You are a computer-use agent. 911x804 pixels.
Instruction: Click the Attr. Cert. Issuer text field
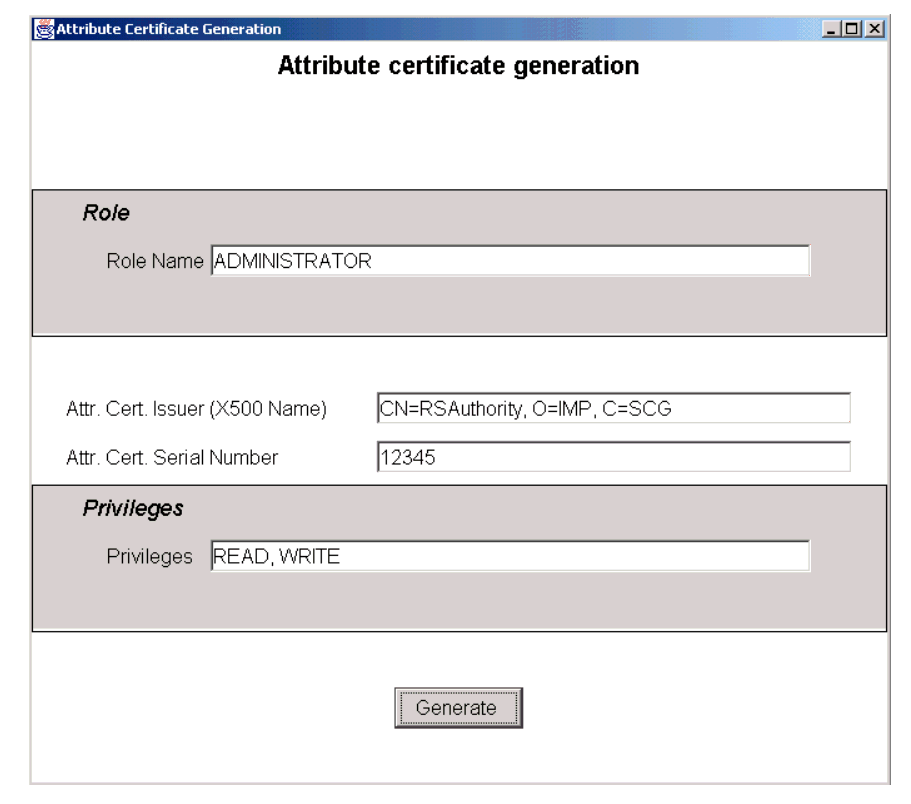pyautogui.click(x=612, y=408)
